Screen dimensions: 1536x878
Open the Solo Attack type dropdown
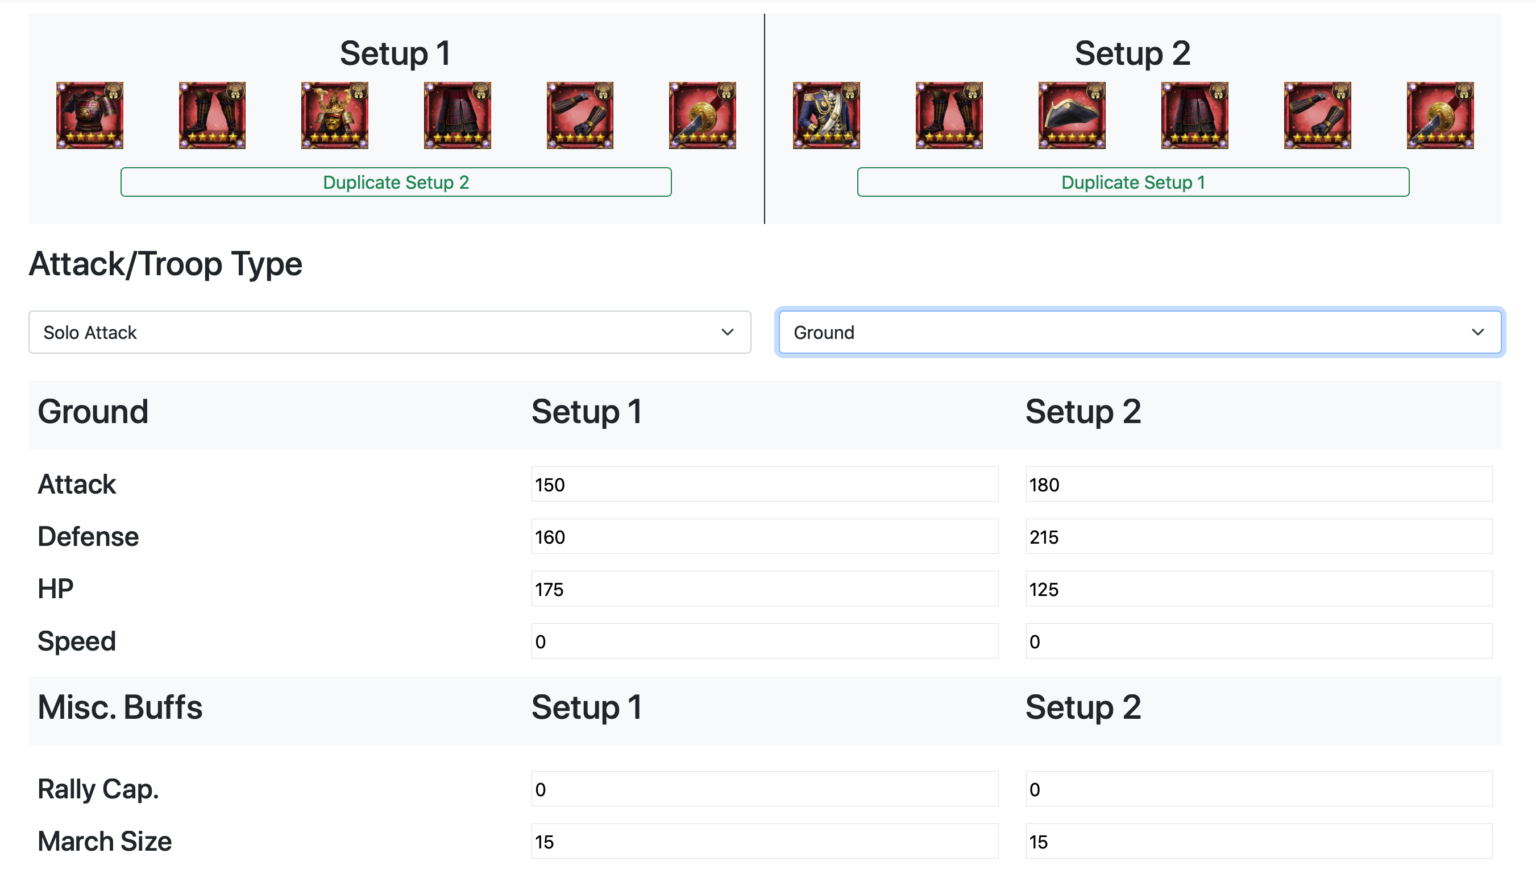389,332
